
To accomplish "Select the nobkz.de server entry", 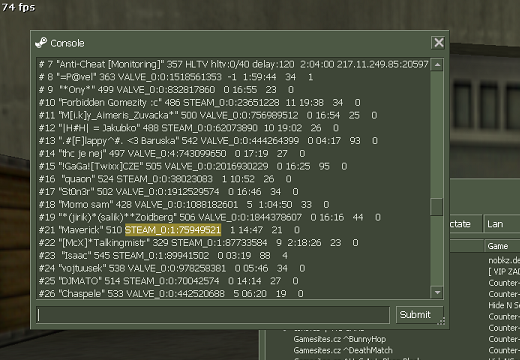I will [x=504, y=260].
